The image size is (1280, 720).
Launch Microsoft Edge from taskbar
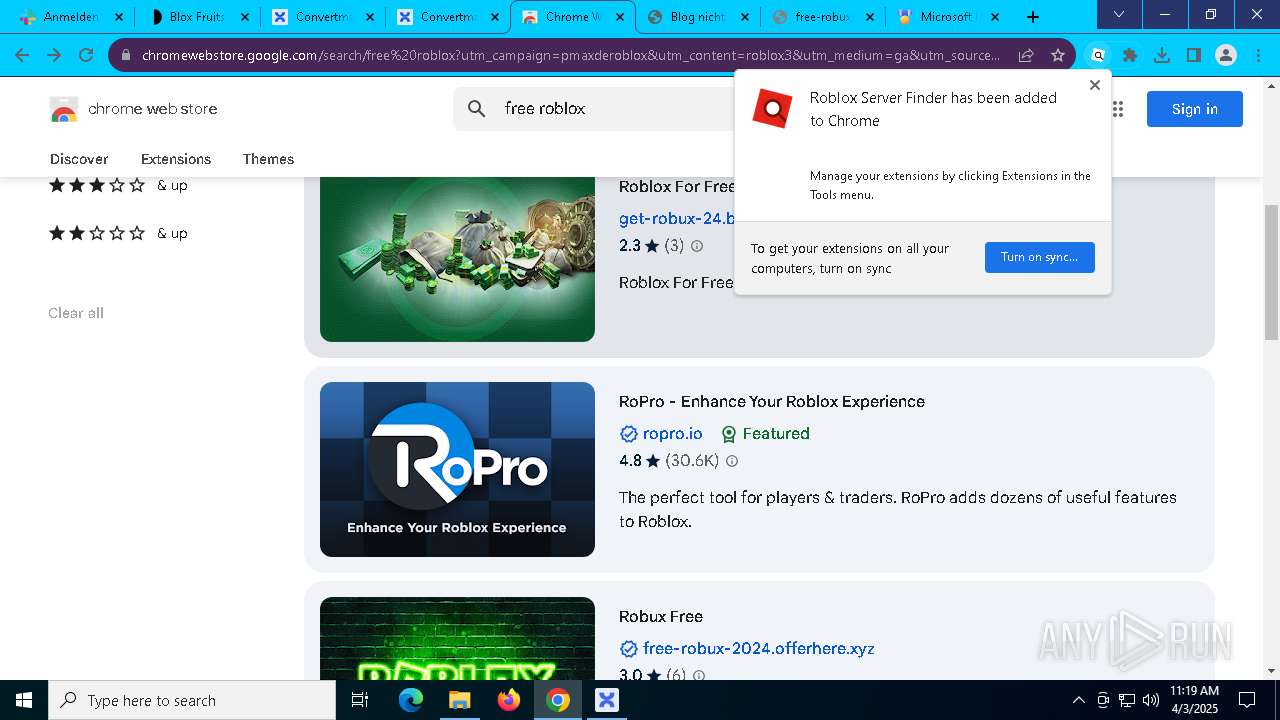pyautogui.click(x=411, y=700)
